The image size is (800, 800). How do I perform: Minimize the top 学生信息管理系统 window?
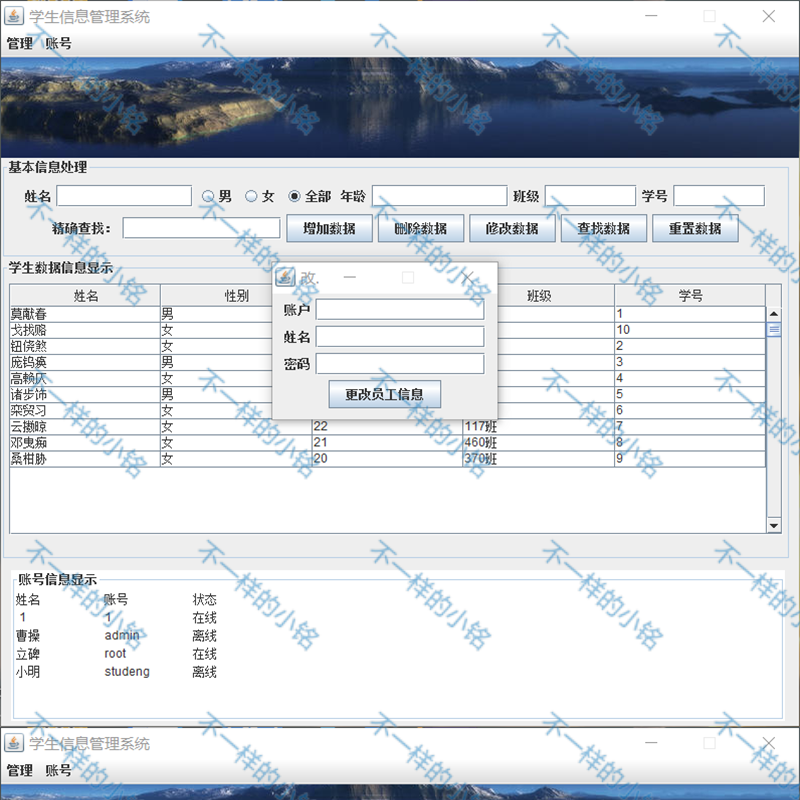[651, 16]
